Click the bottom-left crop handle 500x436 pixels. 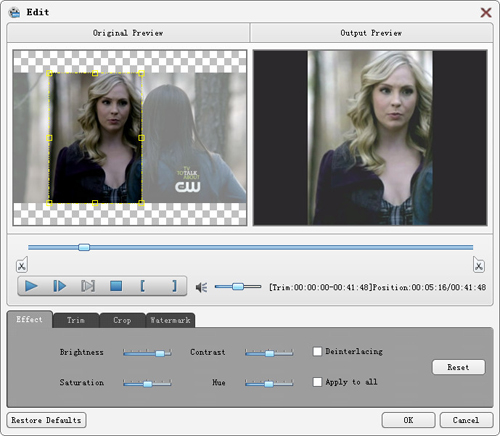click(49, 203)
